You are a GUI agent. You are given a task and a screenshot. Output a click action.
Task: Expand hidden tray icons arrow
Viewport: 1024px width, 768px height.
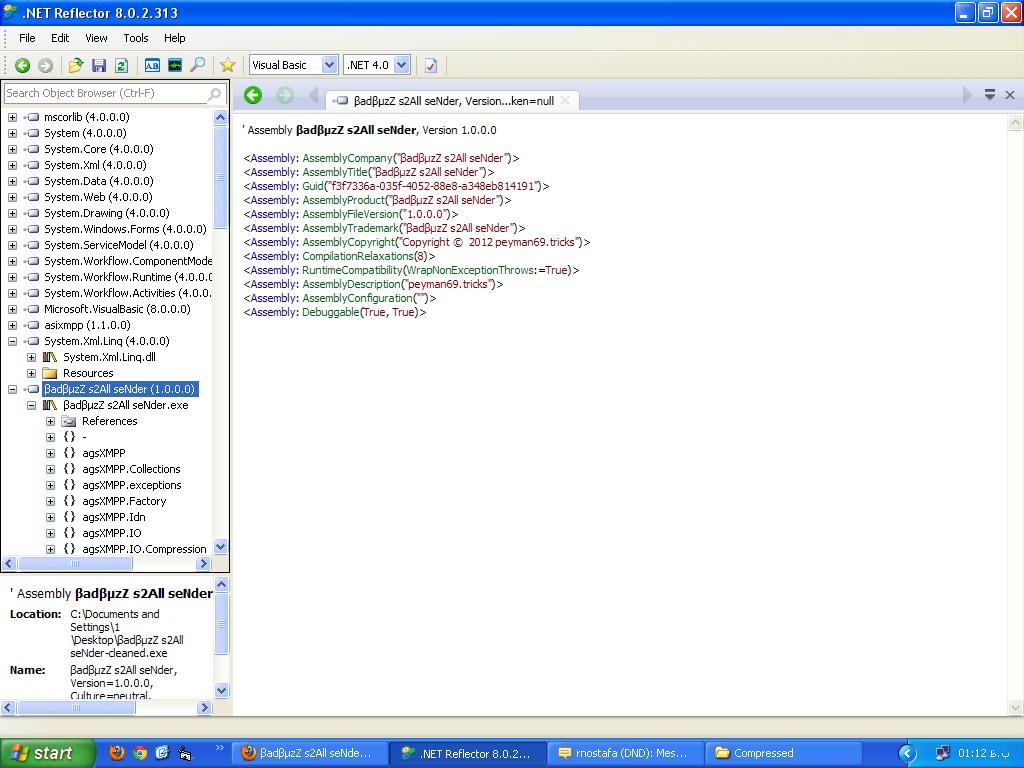tap(907, 754)
